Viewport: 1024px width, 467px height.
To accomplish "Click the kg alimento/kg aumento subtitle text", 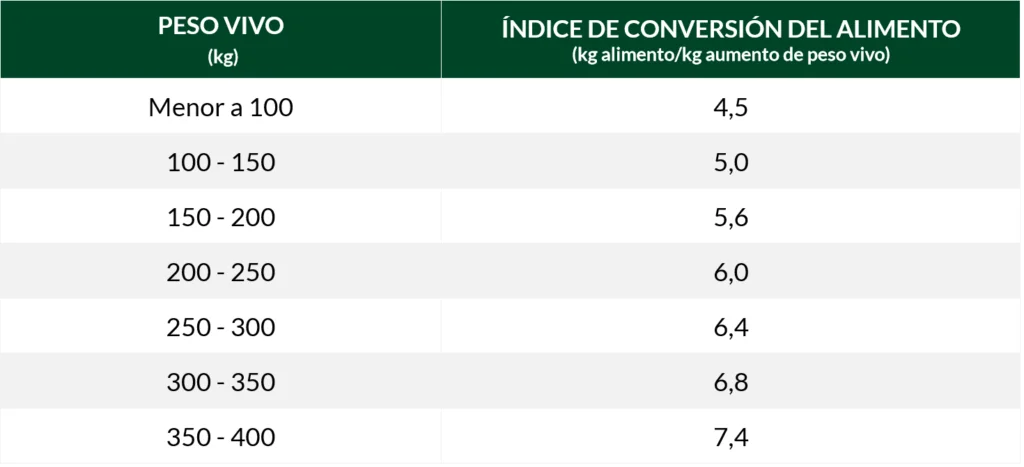I will (x=731, y=55).
